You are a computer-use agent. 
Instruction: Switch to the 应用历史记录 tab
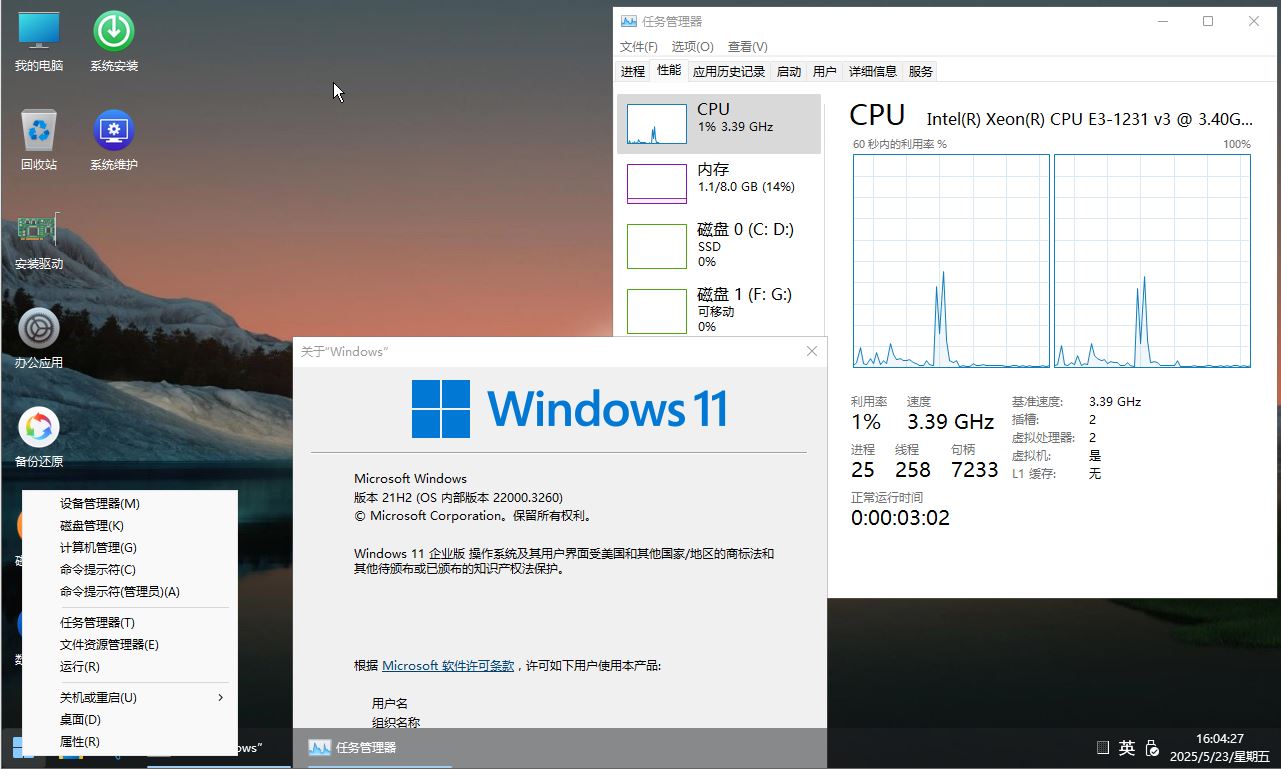click(x=729, y=71)
